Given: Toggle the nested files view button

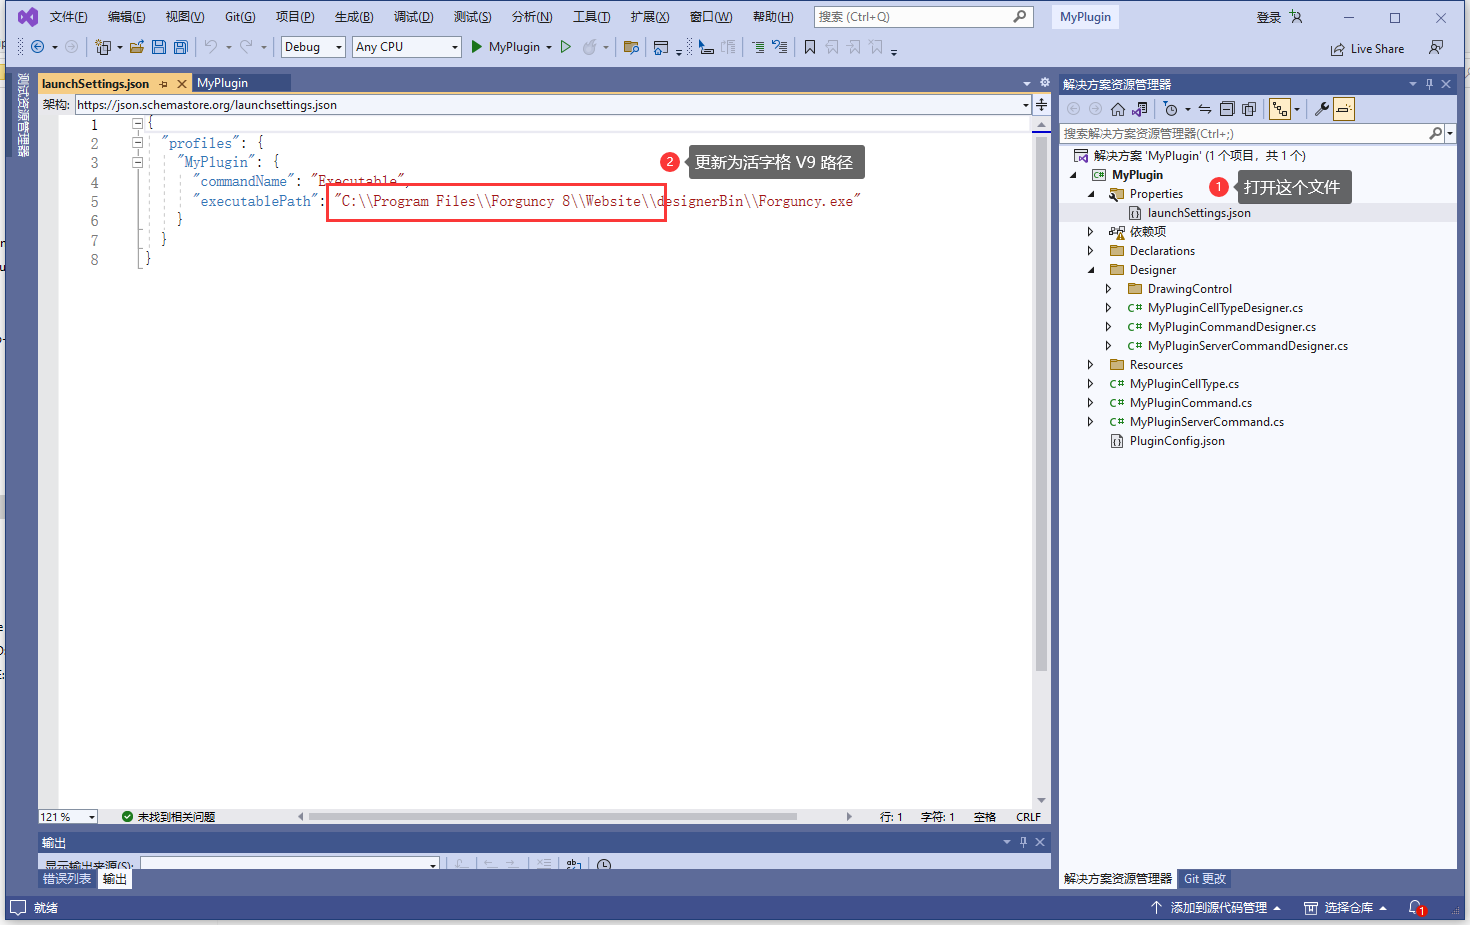Looking at the screenshot, I should coord(1280,109).
